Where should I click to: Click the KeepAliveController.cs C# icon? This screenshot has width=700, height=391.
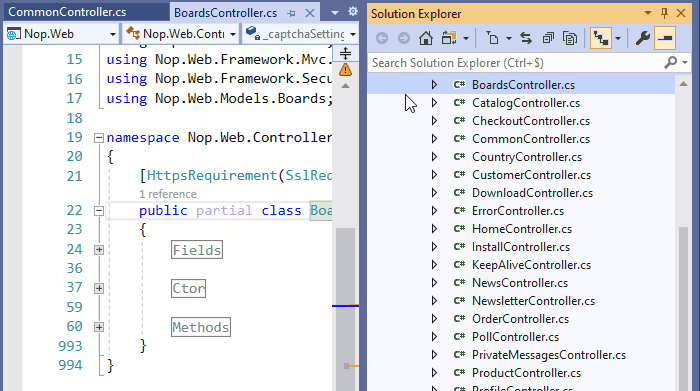(459, 265)
